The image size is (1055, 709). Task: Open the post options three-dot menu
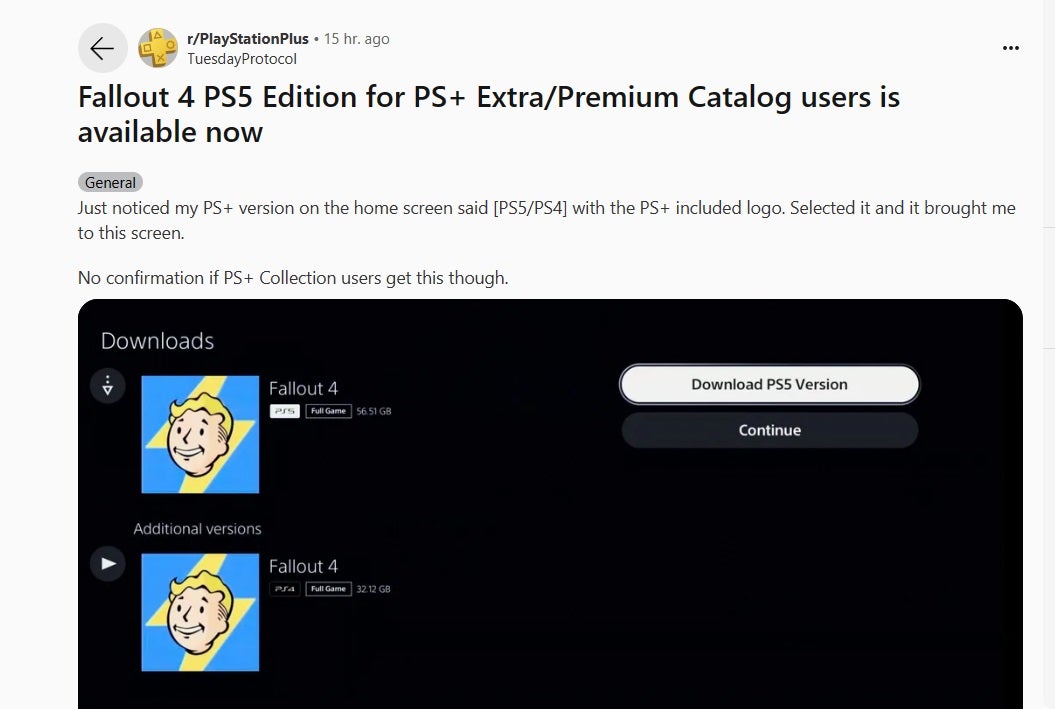click(1011, 47)
